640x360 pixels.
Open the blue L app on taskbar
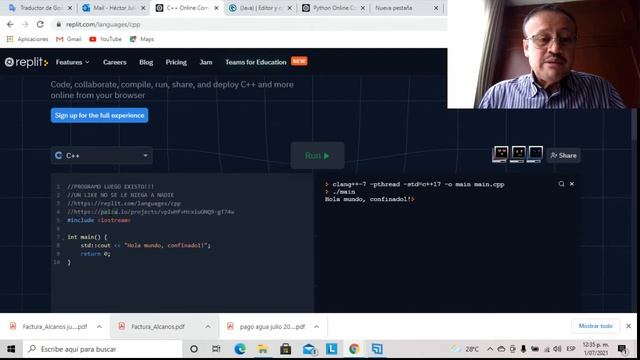(331, 349)
